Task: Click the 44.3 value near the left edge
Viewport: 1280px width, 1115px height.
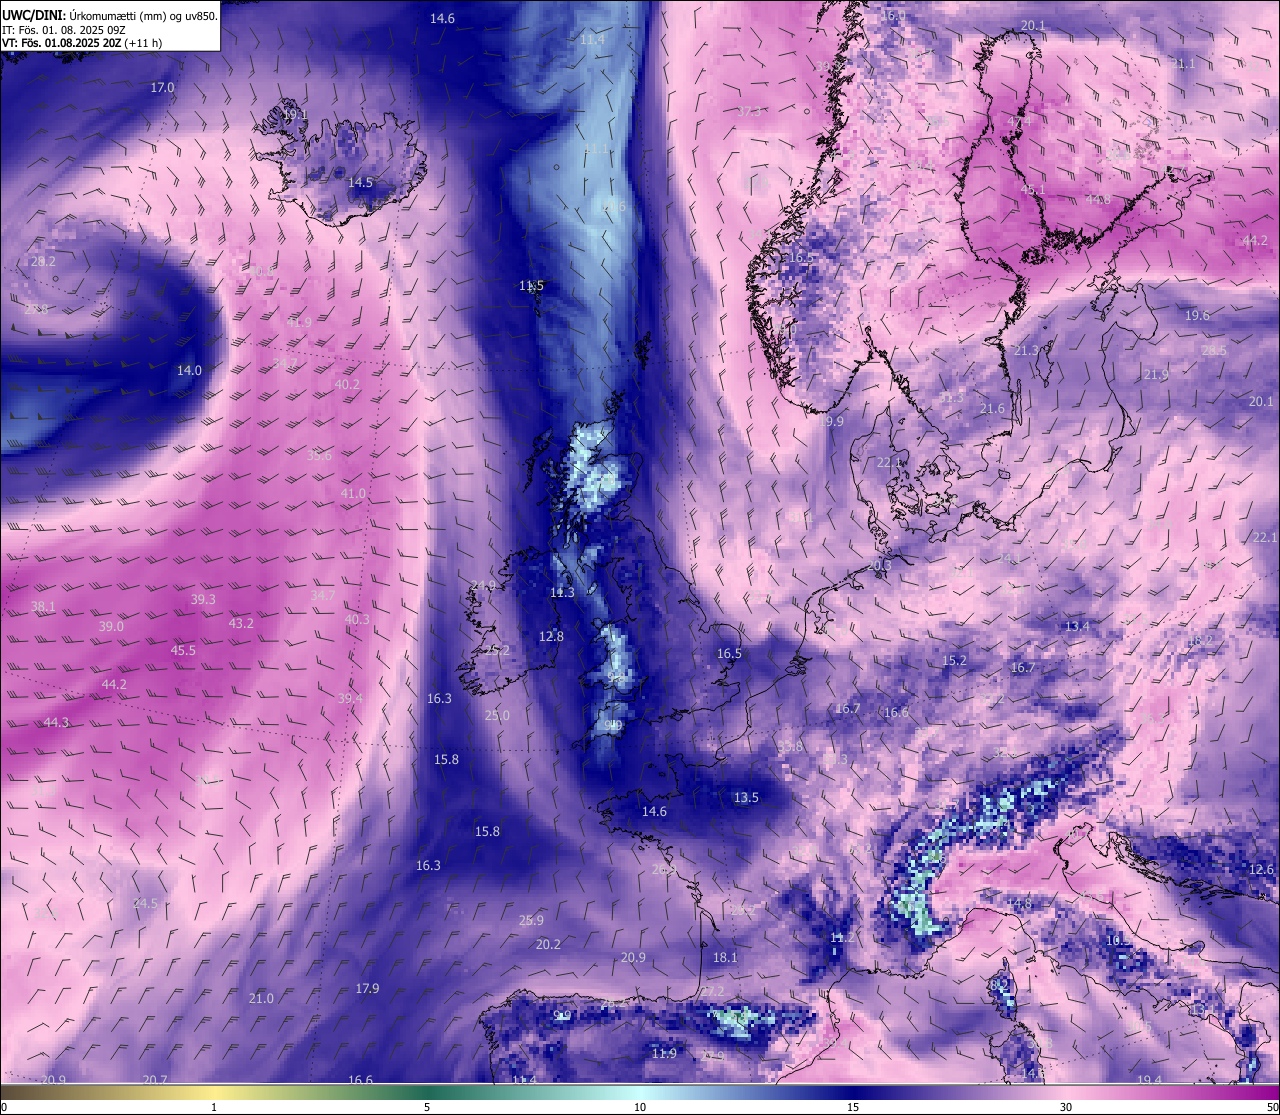Action: (56, 723)
